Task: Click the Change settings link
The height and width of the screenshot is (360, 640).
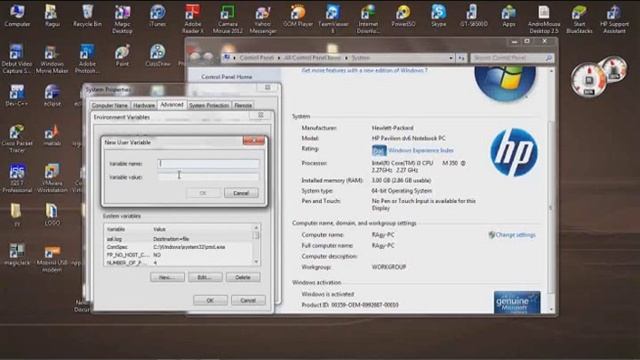Action: tap(515, 235)
